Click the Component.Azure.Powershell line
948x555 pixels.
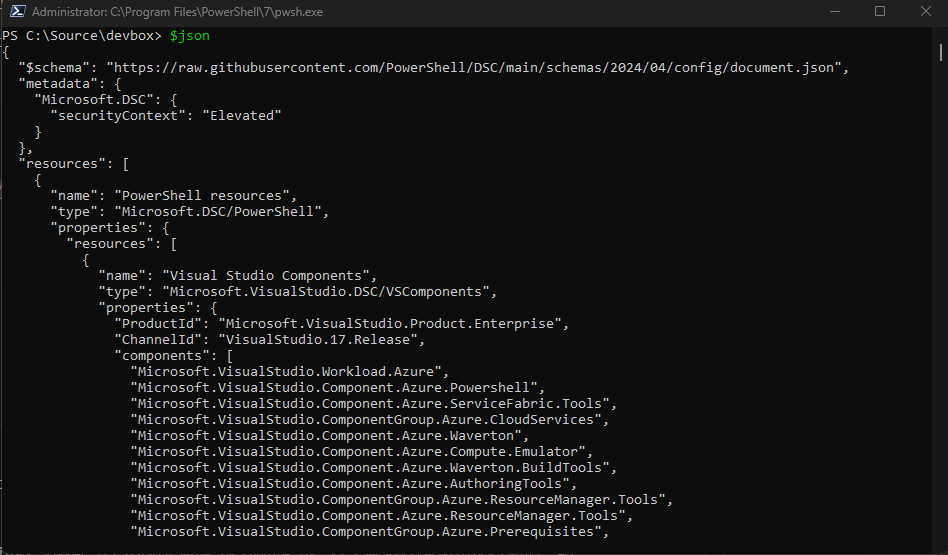pos(337,388)
